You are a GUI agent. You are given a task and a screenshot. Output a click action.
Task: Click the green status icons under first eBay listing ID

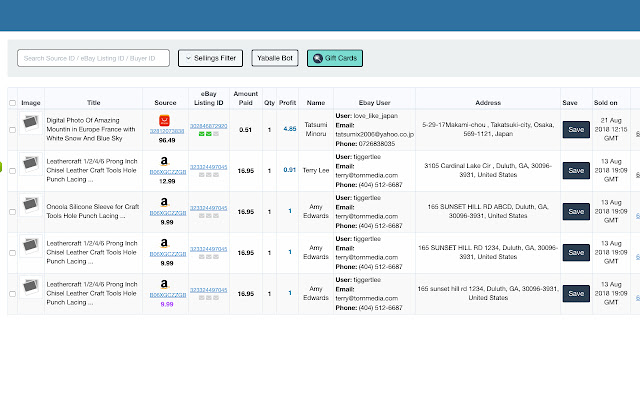(x=209, y=133)
